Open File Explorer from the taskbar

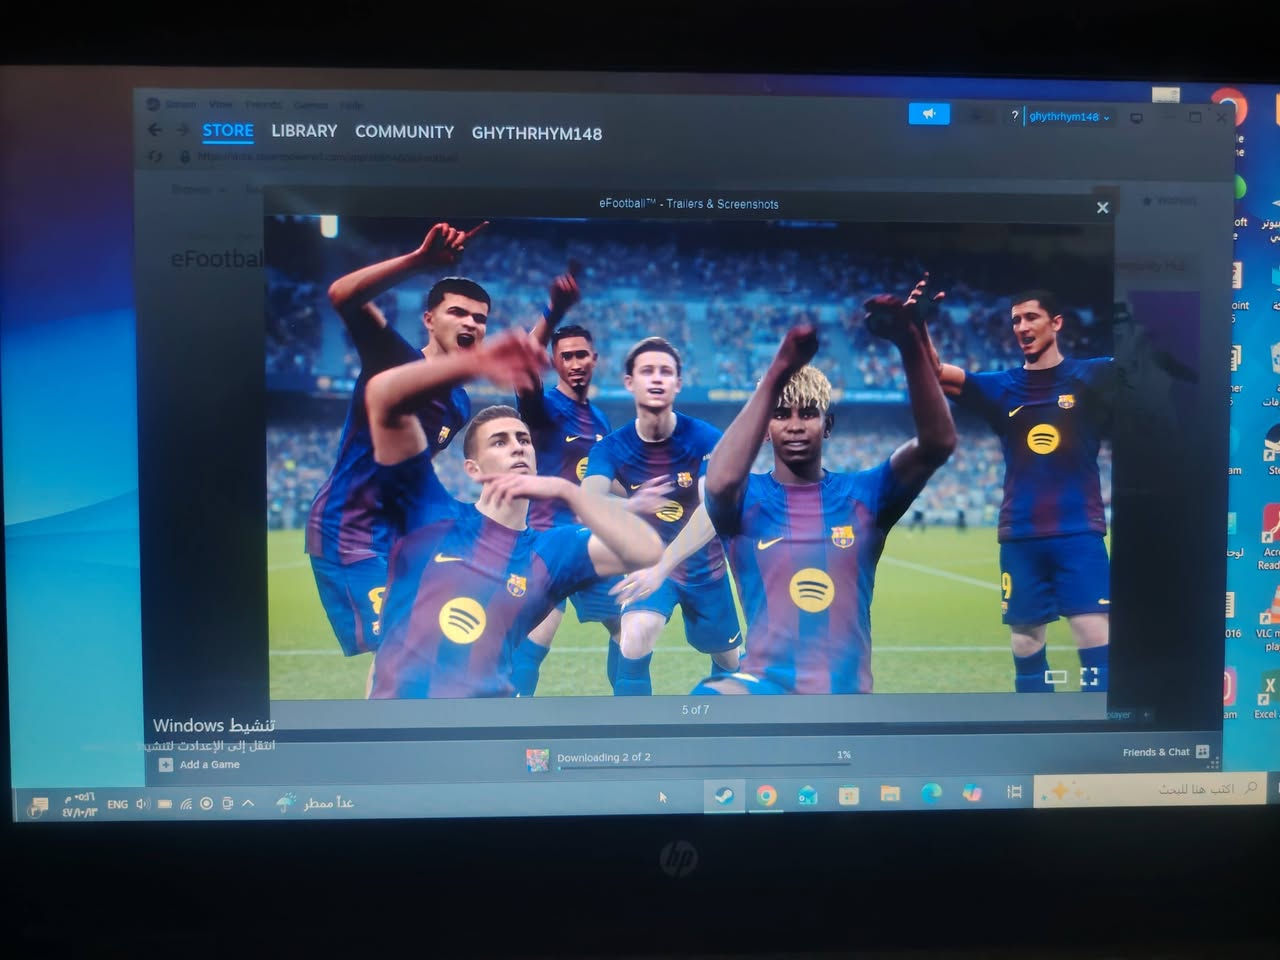[890, 794]
